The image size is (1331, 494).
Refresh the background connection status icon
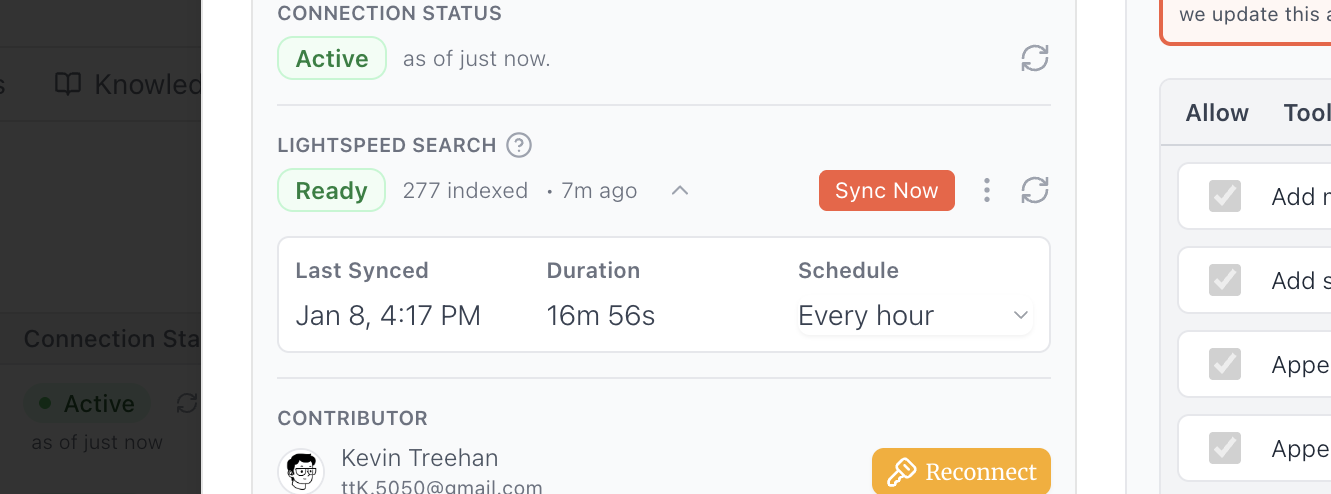pos(186,403)
